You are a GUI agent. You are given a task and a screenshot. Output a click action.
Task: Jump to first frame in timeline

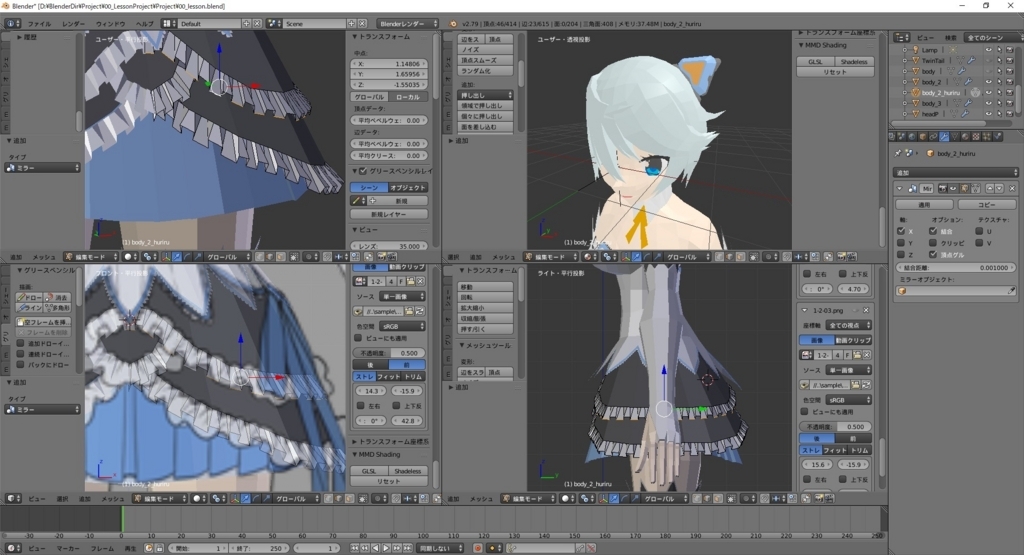tap(355, 548)
